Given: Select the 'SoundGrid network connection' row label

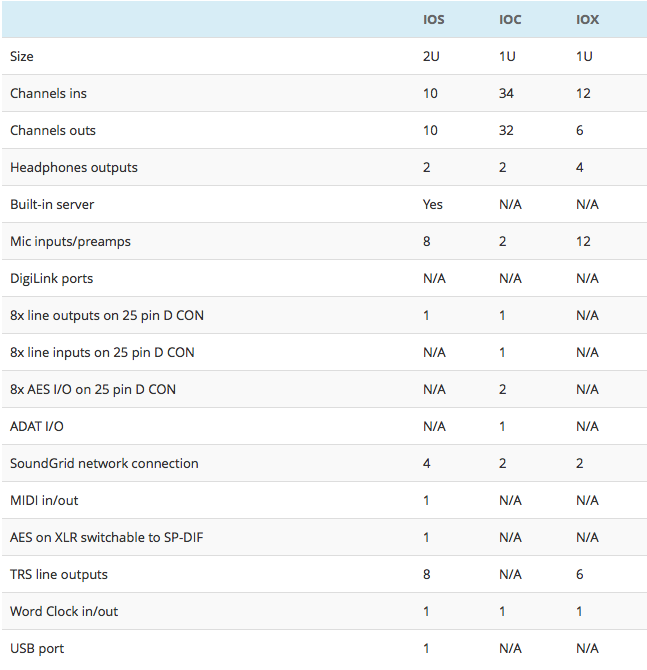Looking at the screenshot, I should pos(104,464).
